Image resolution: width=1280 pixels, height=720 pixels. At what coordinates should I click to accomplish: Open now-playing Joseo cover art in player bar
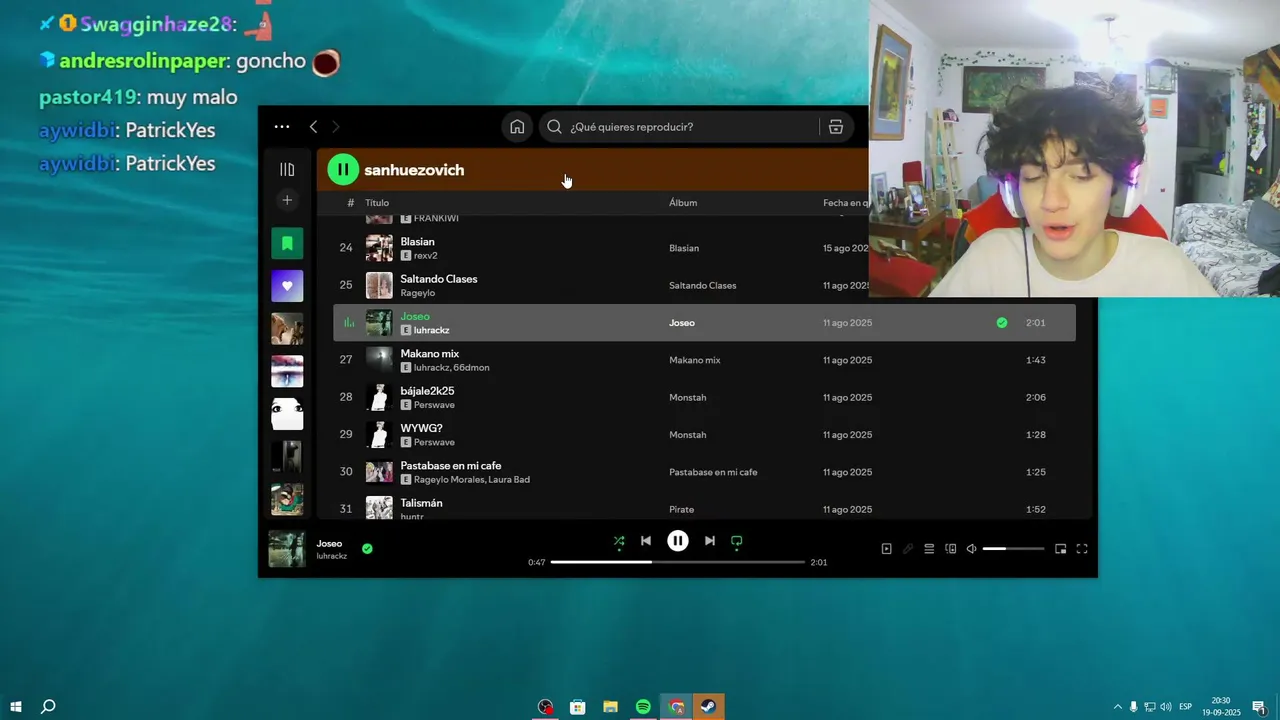287,549
